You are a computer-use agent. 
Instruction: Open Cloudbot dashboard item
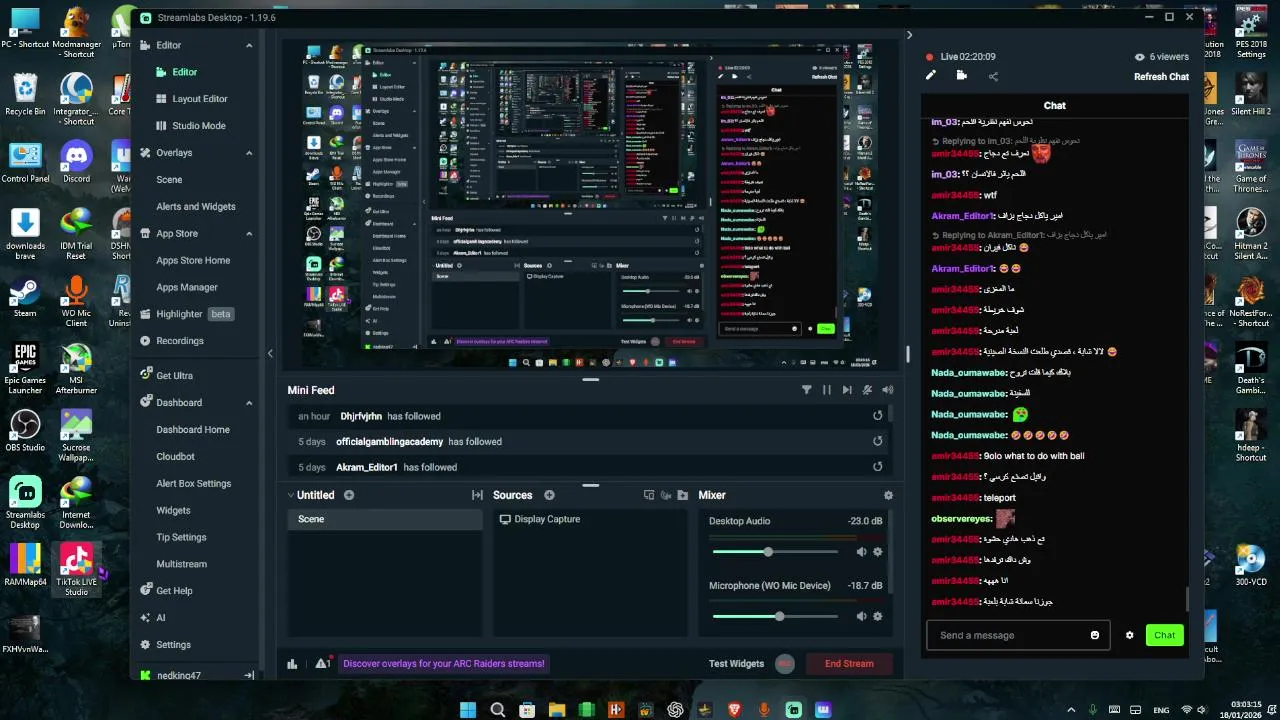point(175,456)
